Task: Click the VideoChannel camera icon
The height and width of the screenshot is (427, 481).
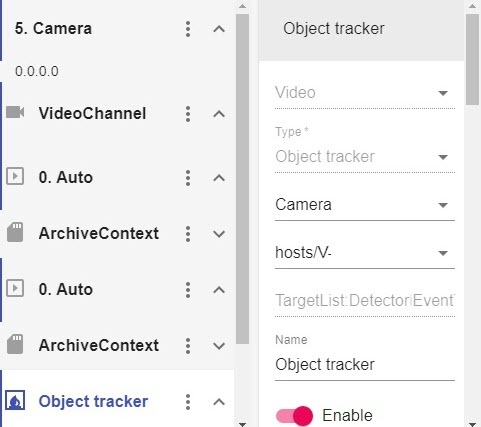Action: [x=15, y=112]
